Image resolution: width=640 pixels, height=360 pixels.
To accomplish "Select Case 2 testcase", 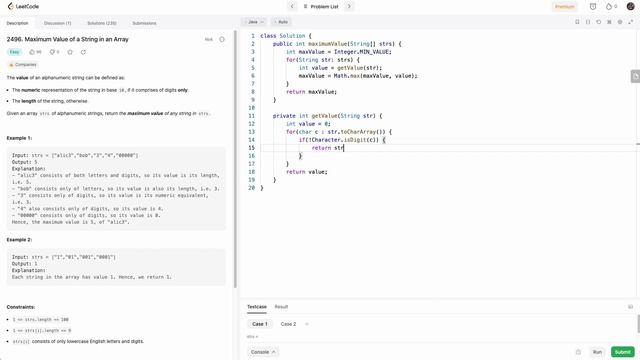I will (288, 324).
